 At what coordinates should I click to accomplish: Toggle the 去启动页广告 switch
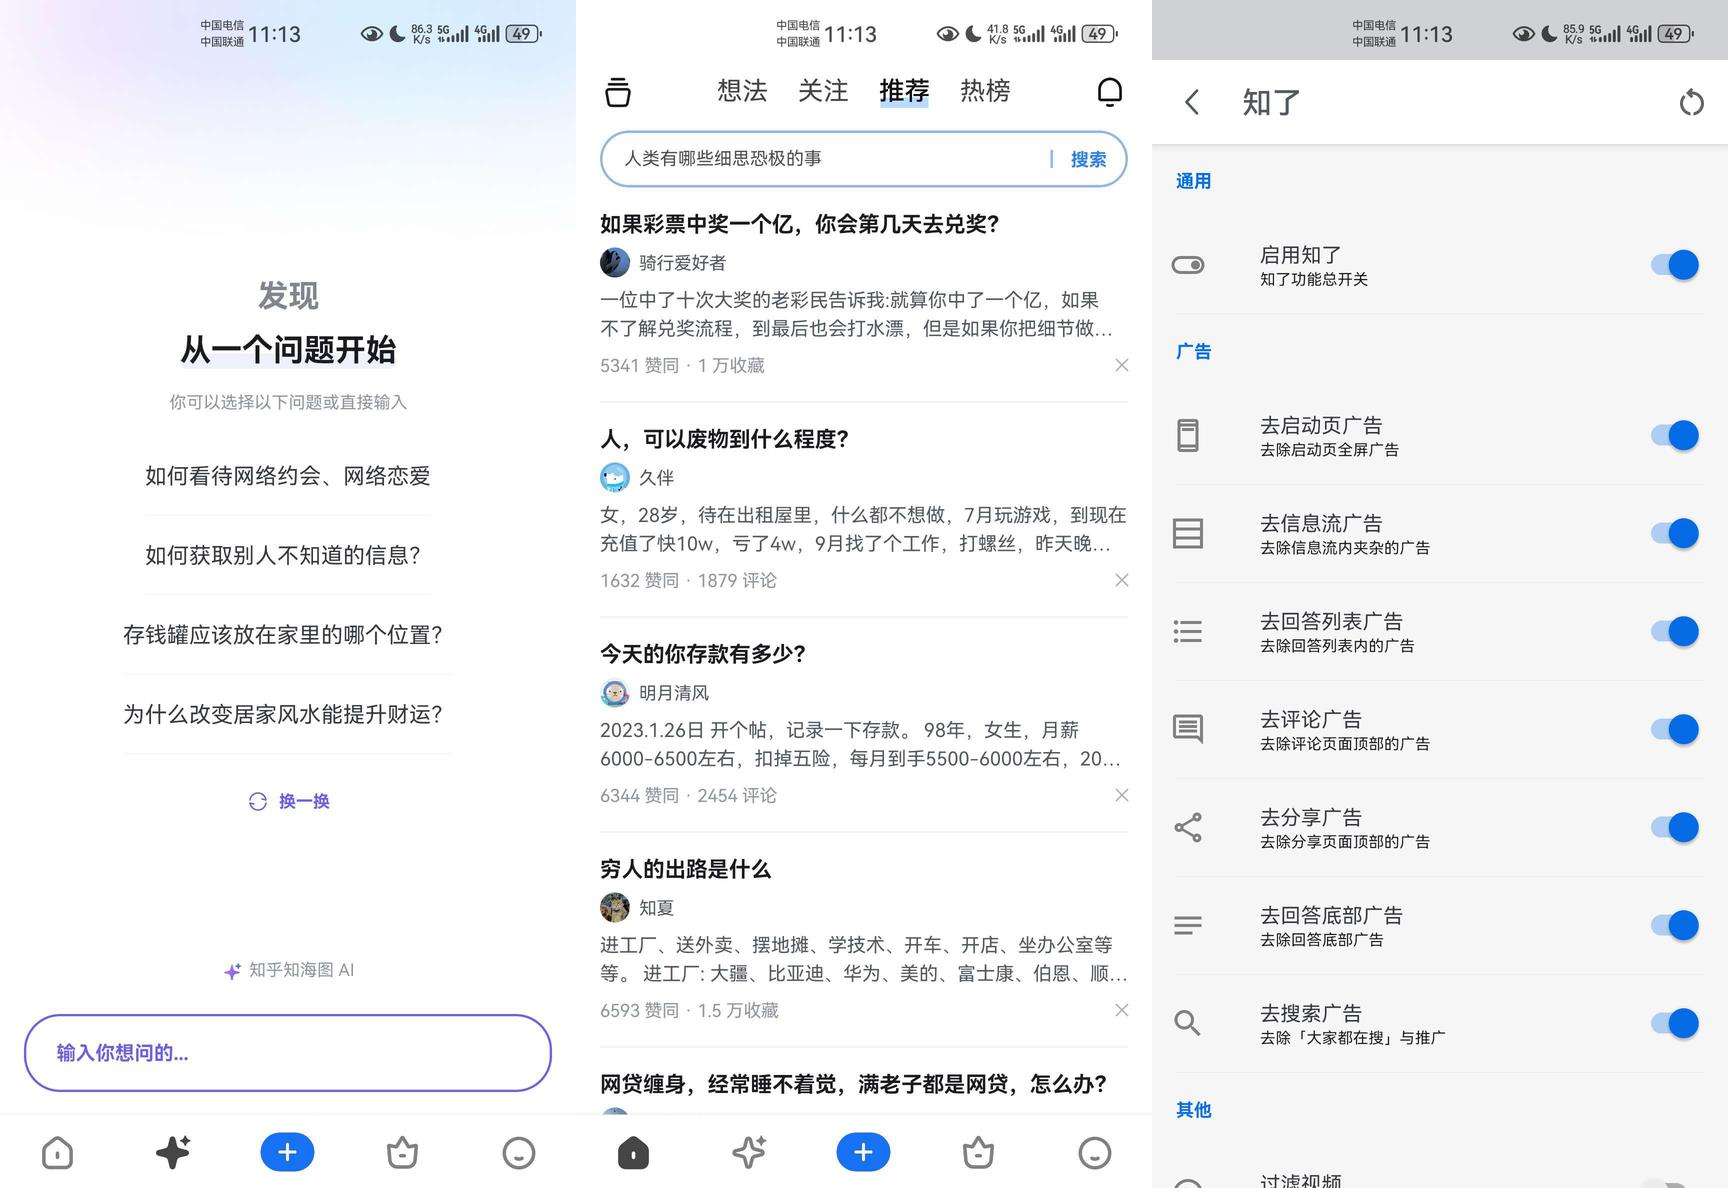click(x=1675, y=435)
